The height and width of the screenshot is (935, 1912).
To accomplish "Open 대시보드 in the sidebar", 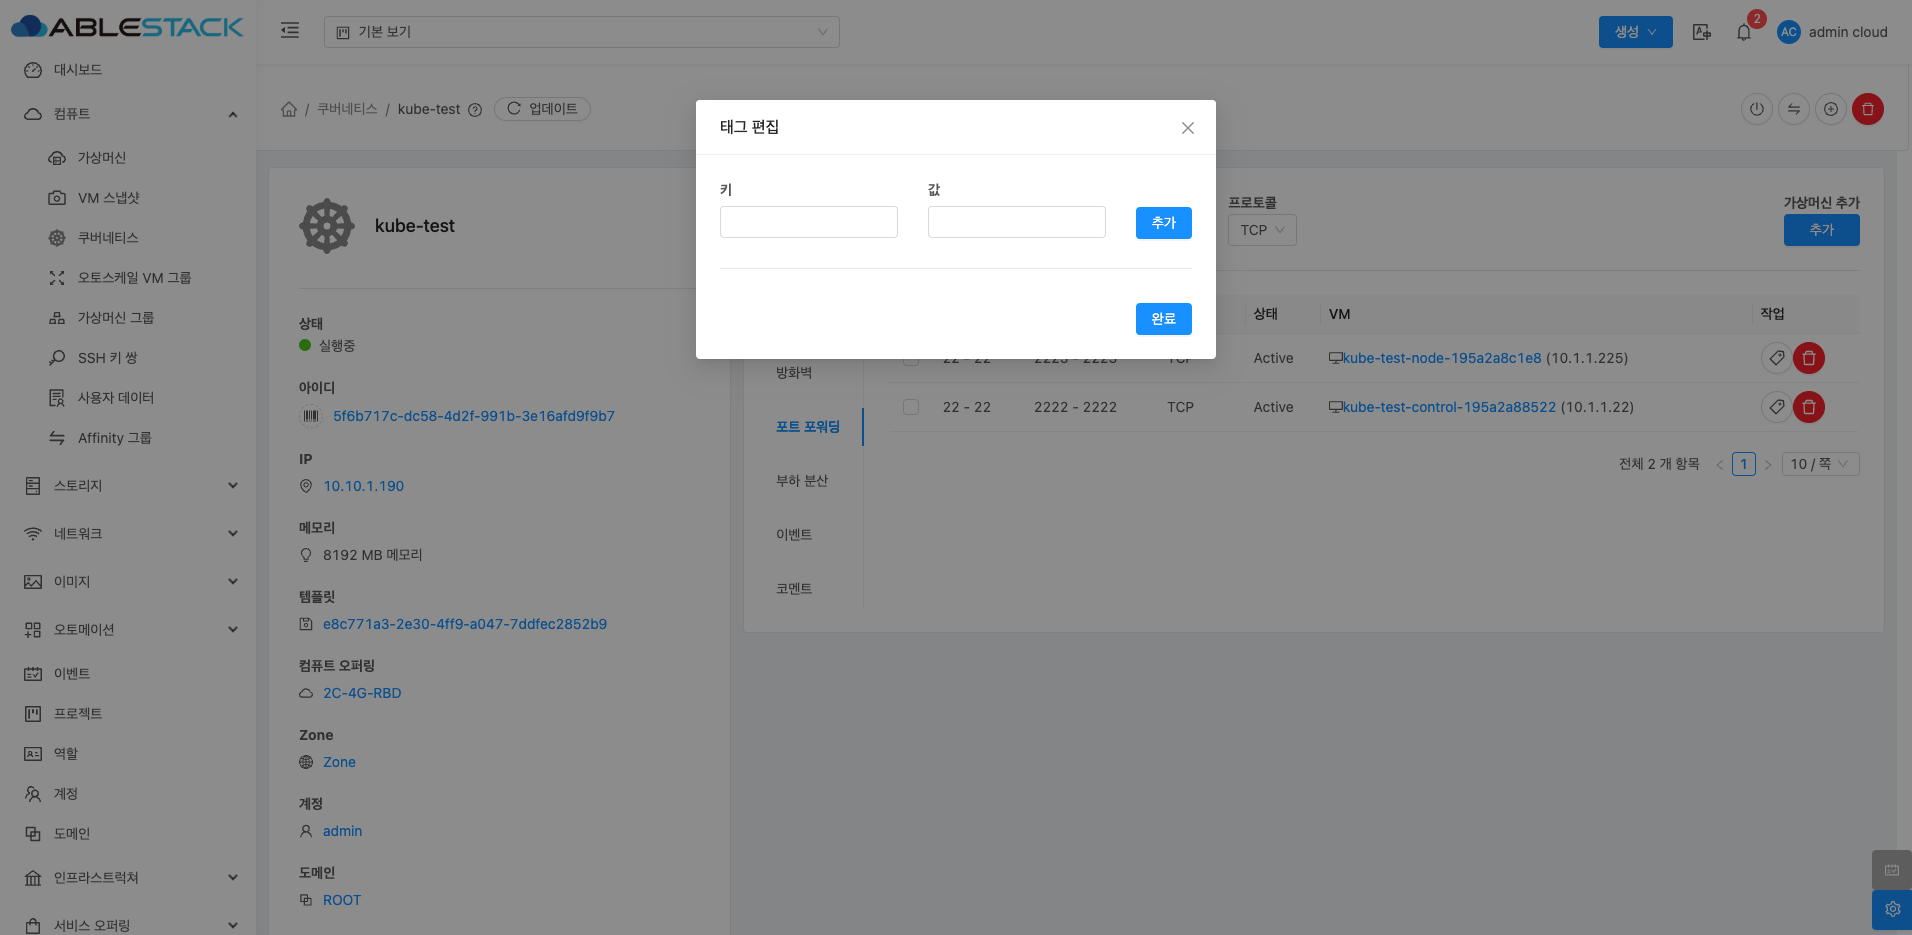I will pyautogui.click(x=78, y=70).
